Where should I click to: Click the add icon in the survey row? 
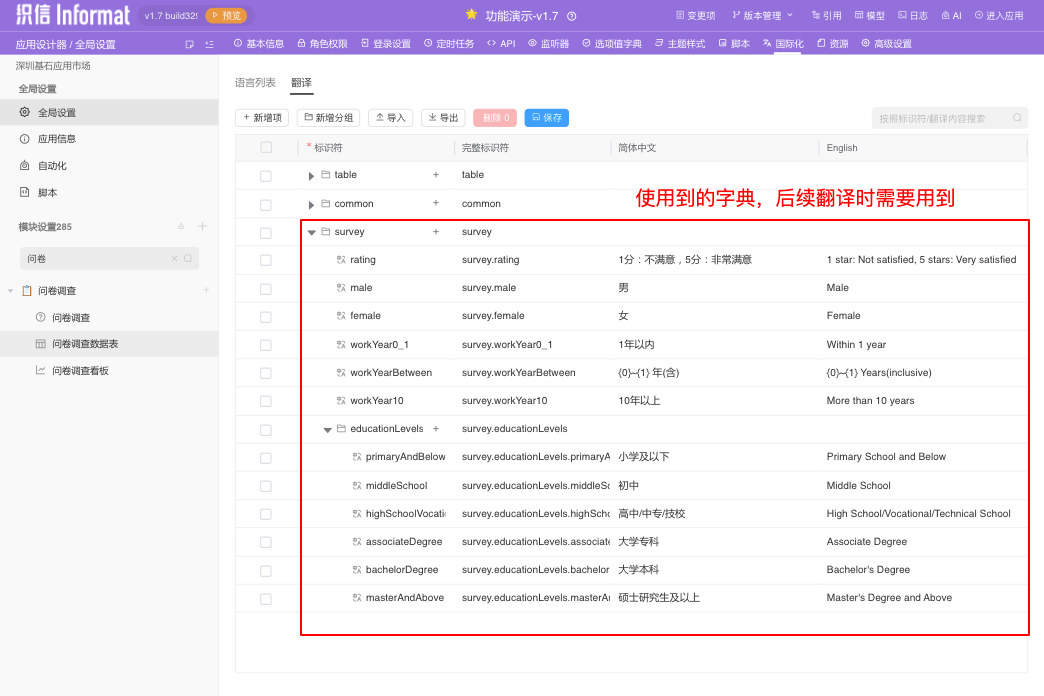pyautogui.click(x=435, y=232)
